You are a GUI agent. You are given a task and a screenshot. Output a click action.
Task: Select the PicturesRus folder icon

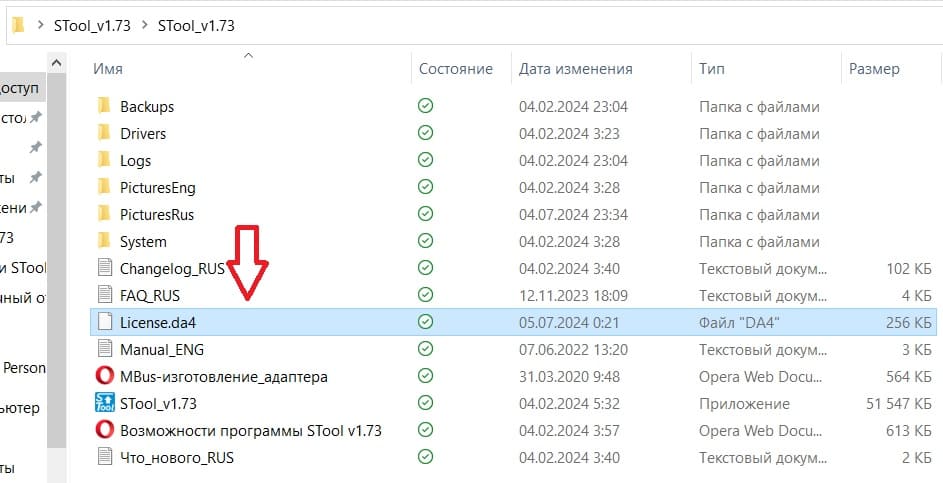(x=104, y=214)
